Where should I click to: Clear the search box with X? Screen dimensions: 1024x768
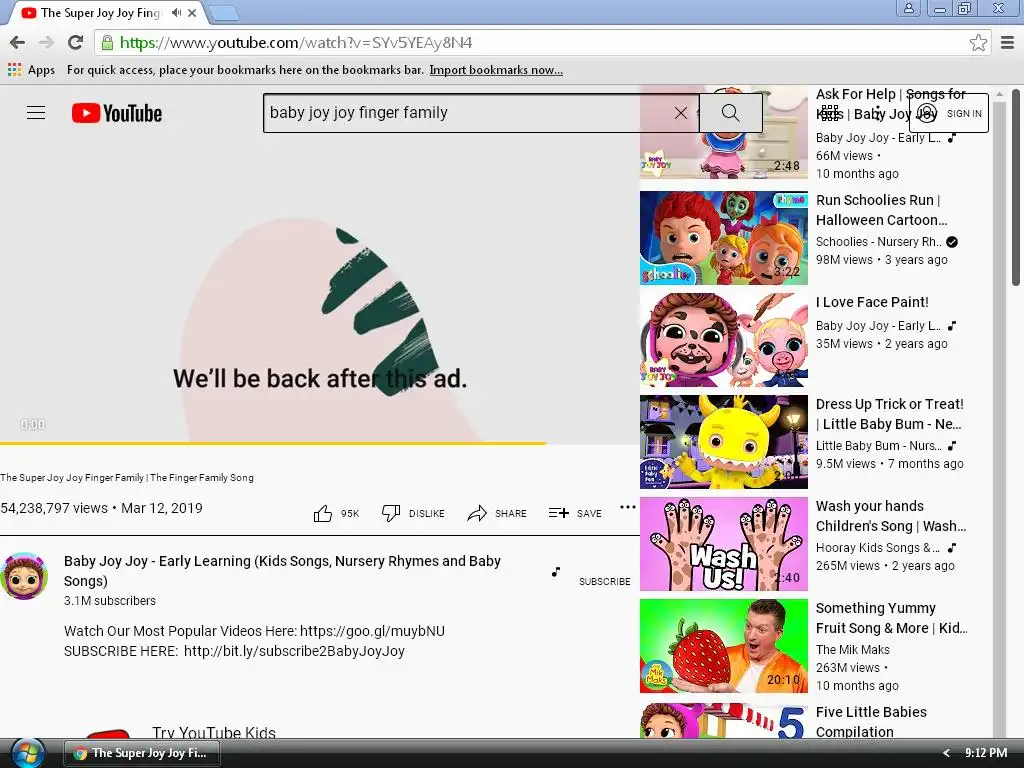(680, 113)
